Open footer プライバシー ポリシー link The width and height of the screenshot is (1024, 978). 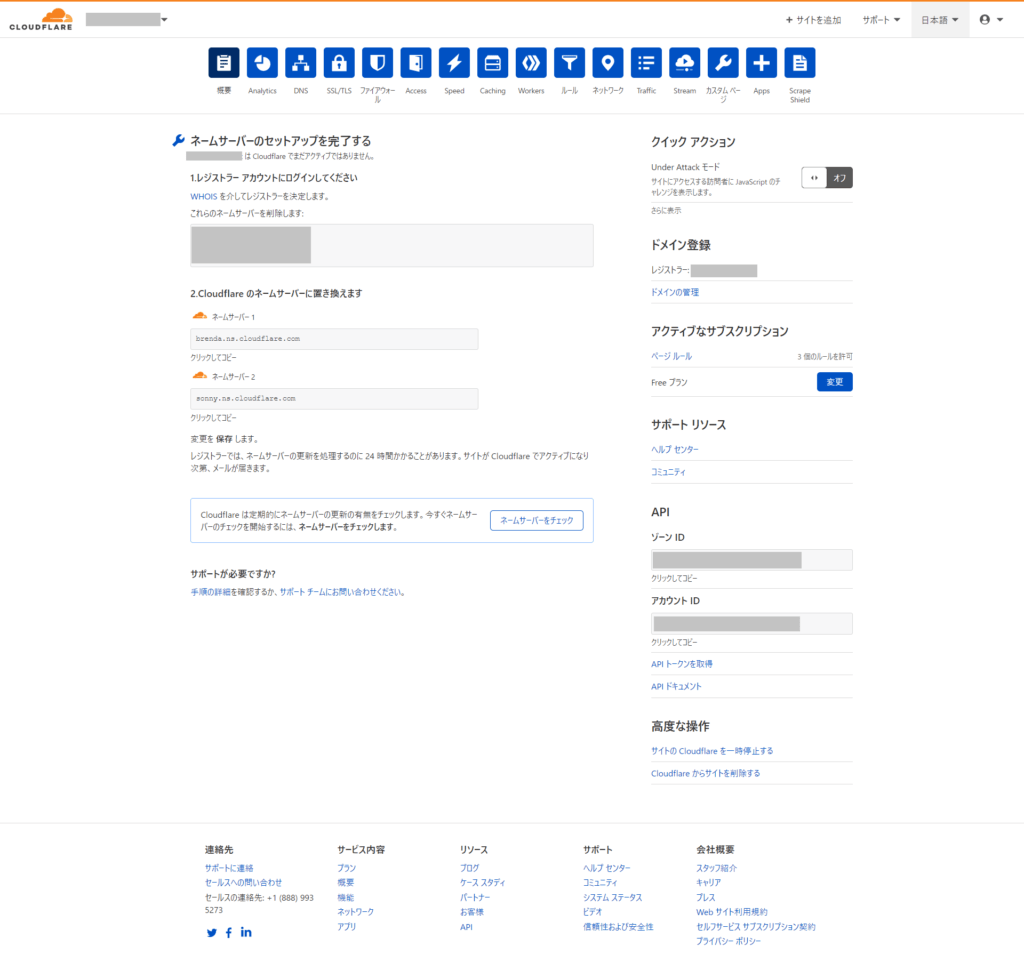click(x=728, y=941)
